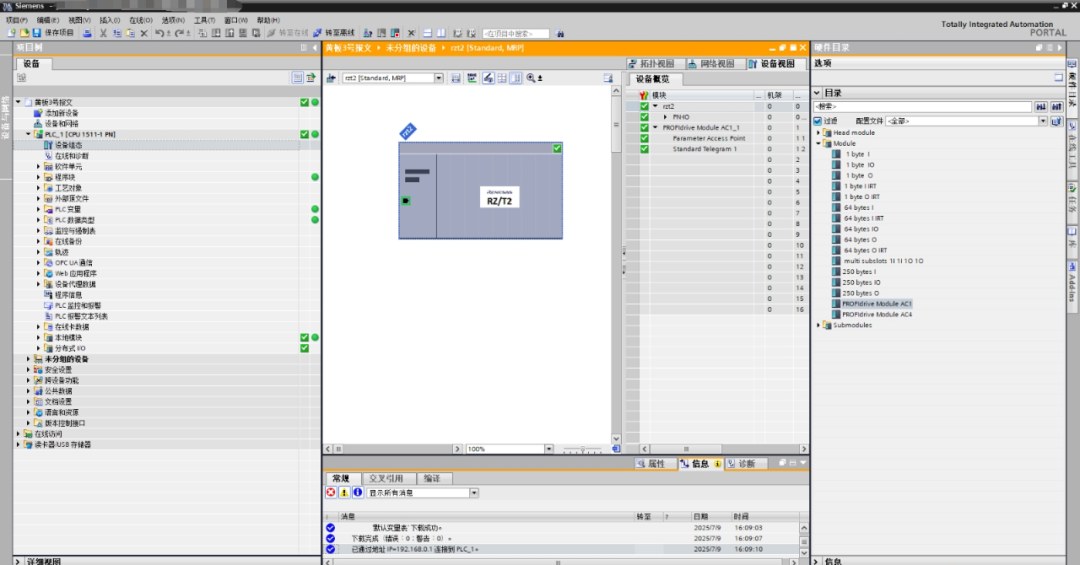
Task: Click the RZ/T2 device thumbnail in canvas
Action: pyautogui.click(x=480, y=191)
